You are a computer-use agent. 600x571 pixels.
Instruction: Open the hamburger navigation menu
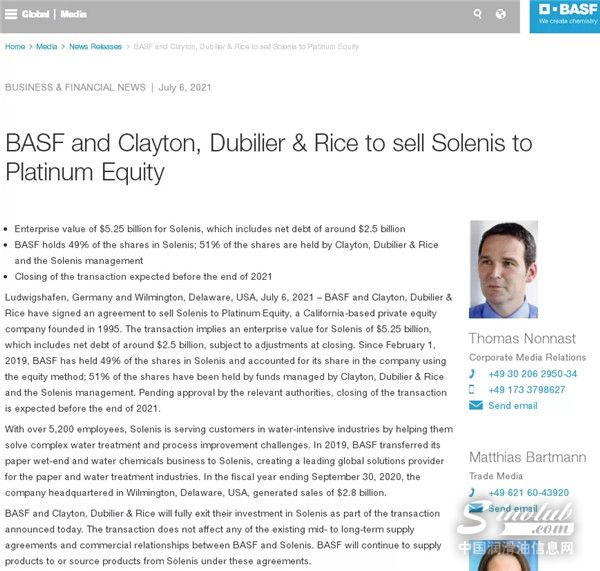pyautogui.click(x=11, y=14)
